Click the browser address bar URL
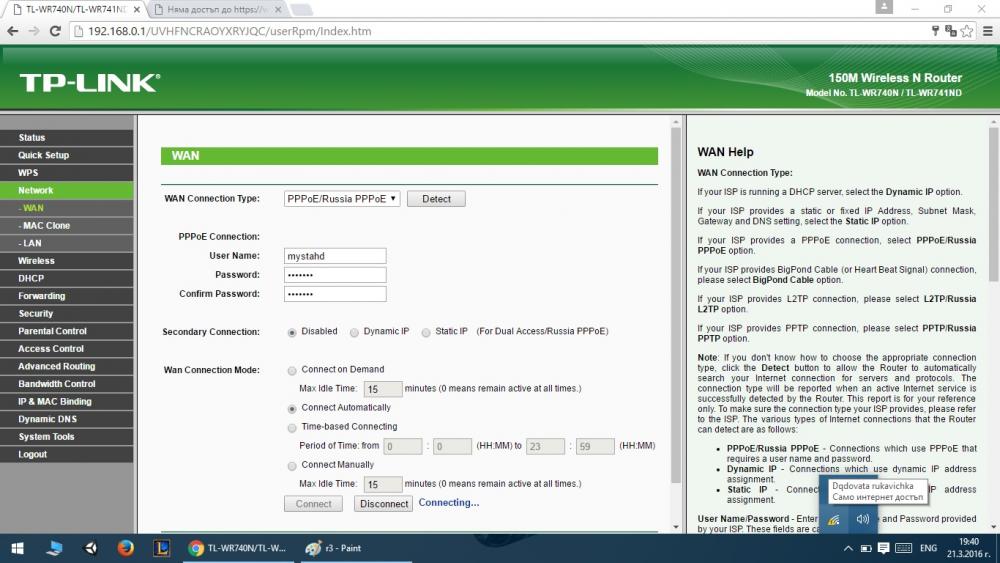The height and width of the screenshot is (563, 1000). [230, 31]
